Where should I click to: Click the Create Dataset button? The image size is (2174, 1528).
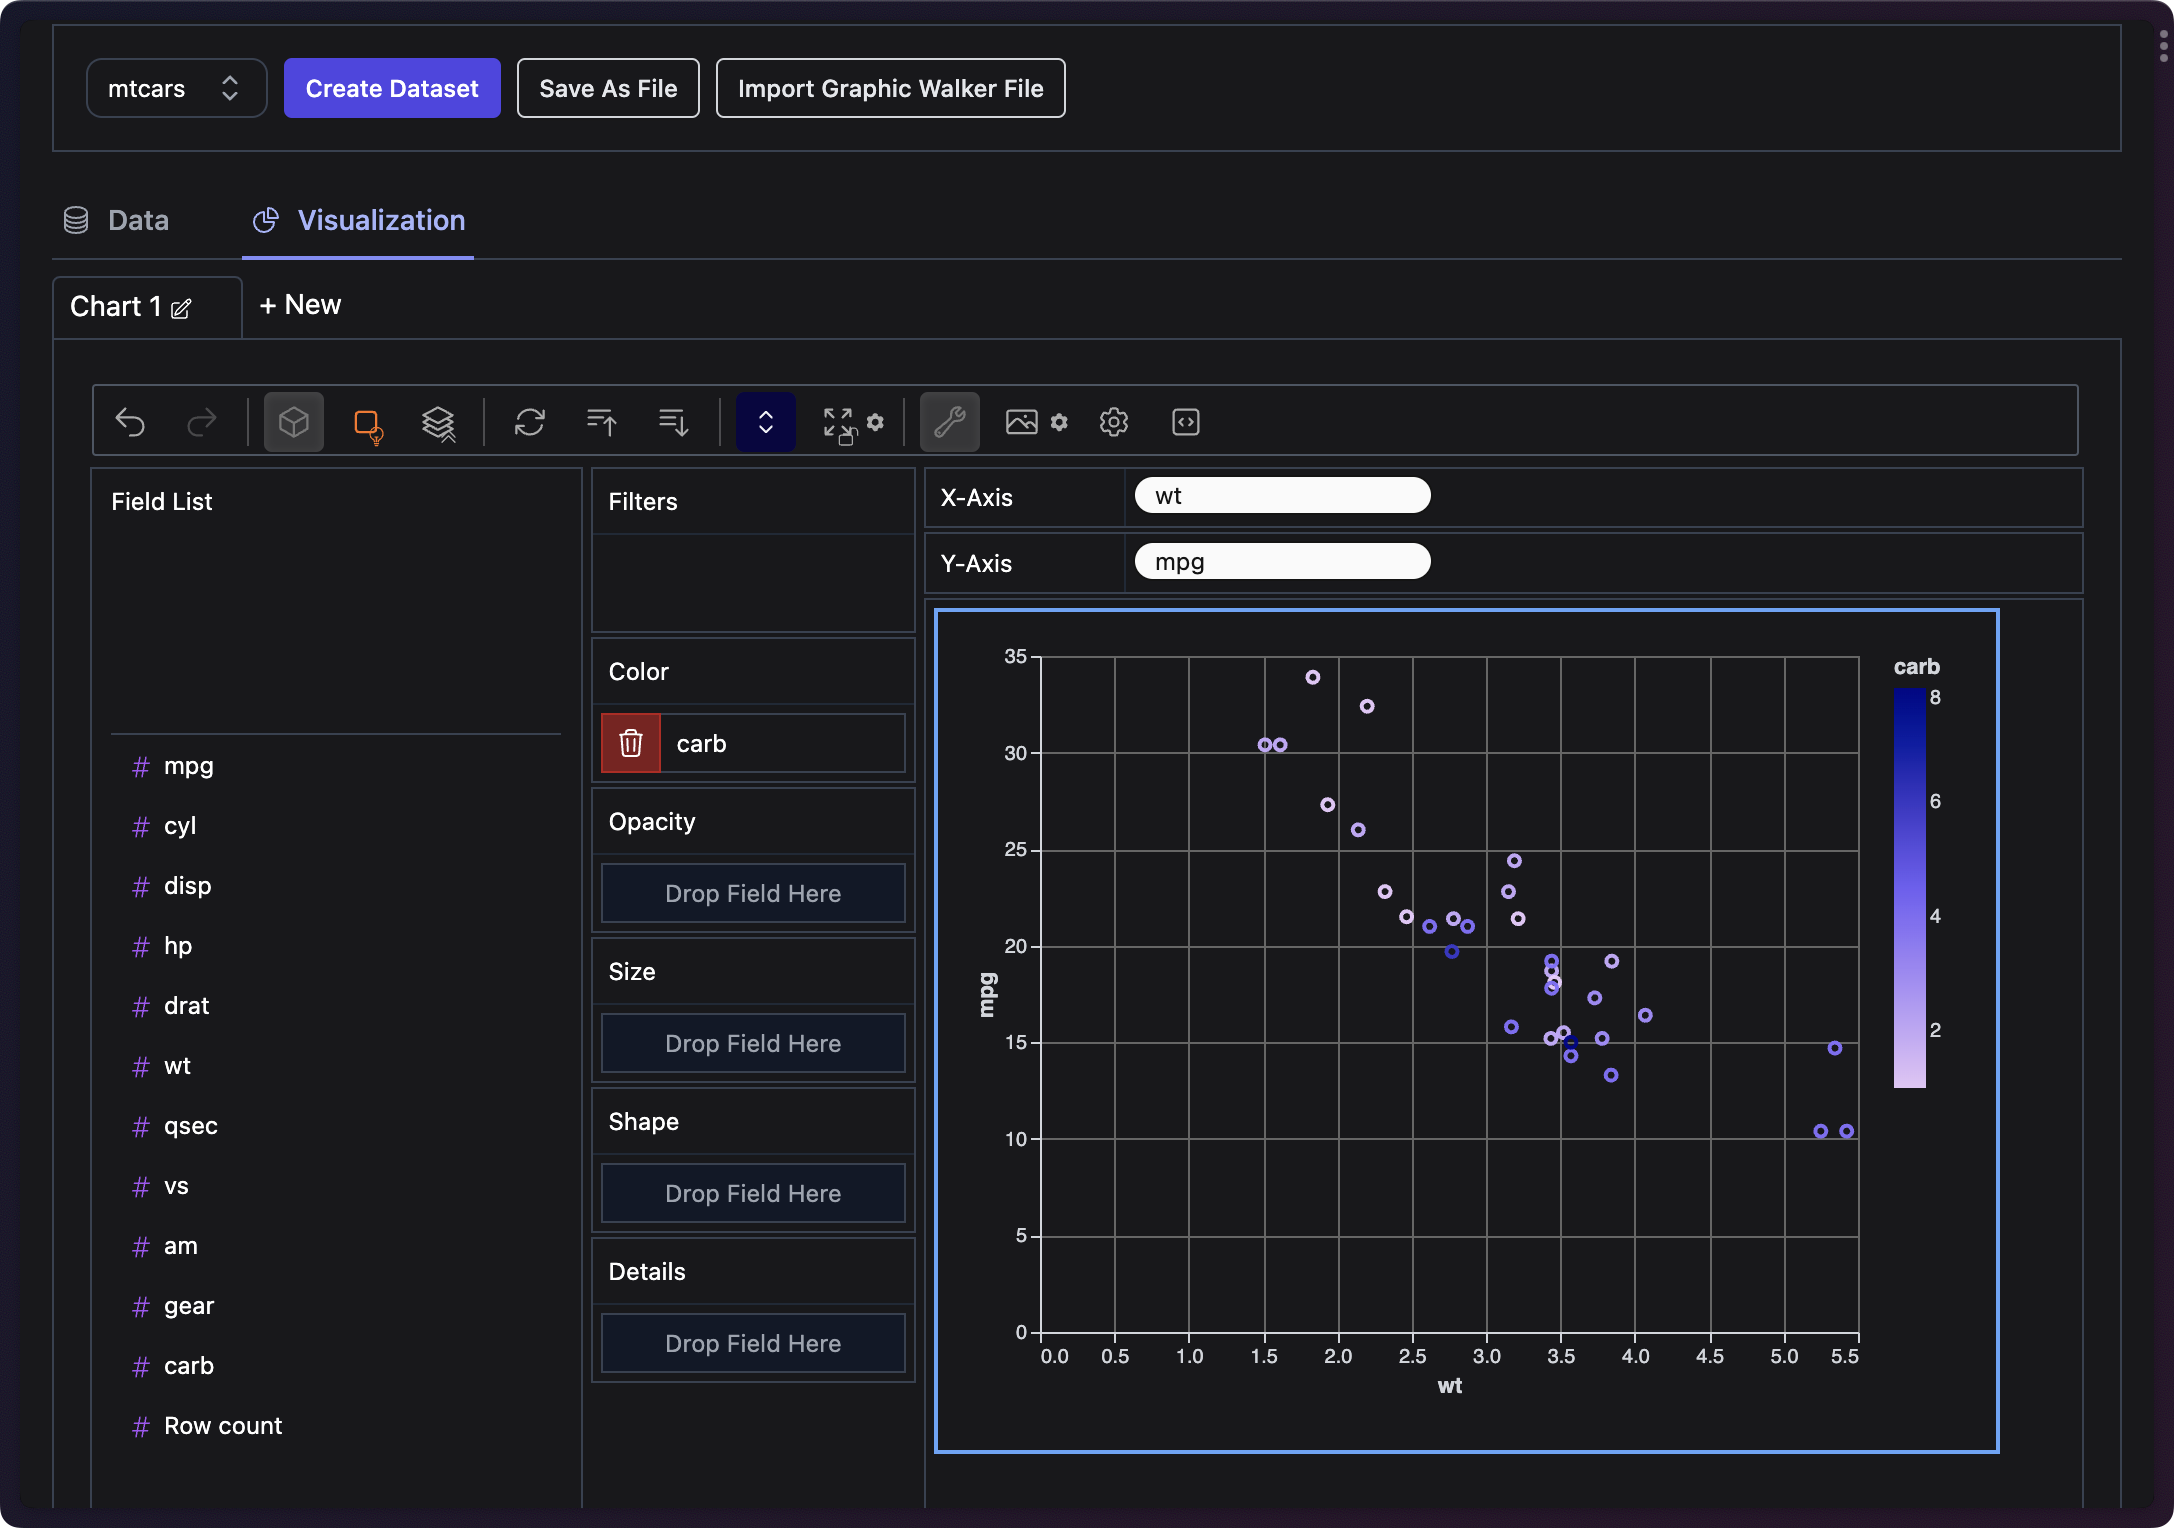(392, 88)
